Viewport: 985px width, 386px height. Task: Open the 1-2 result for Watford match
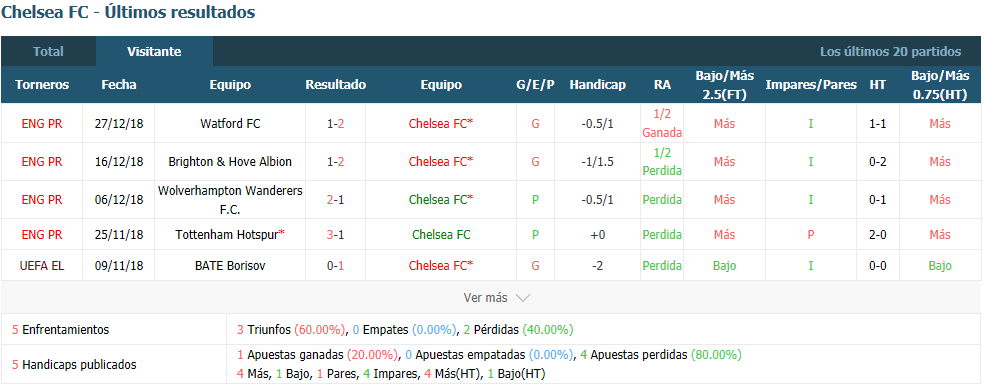coord(335,124)
